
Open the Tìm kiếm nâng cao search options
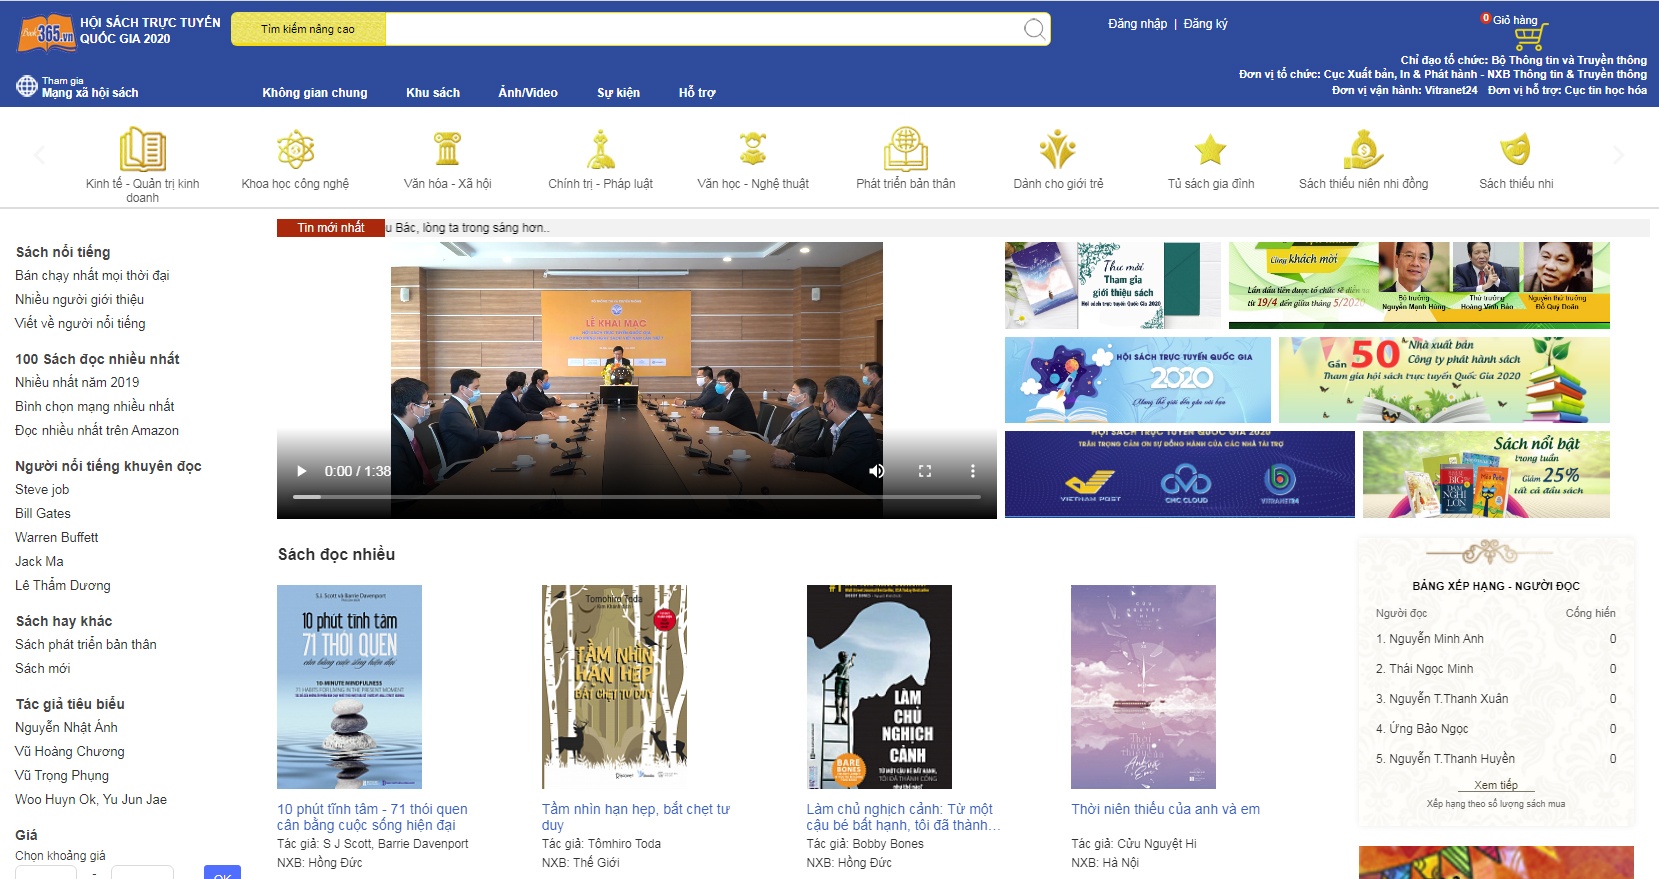click(308, 29)
